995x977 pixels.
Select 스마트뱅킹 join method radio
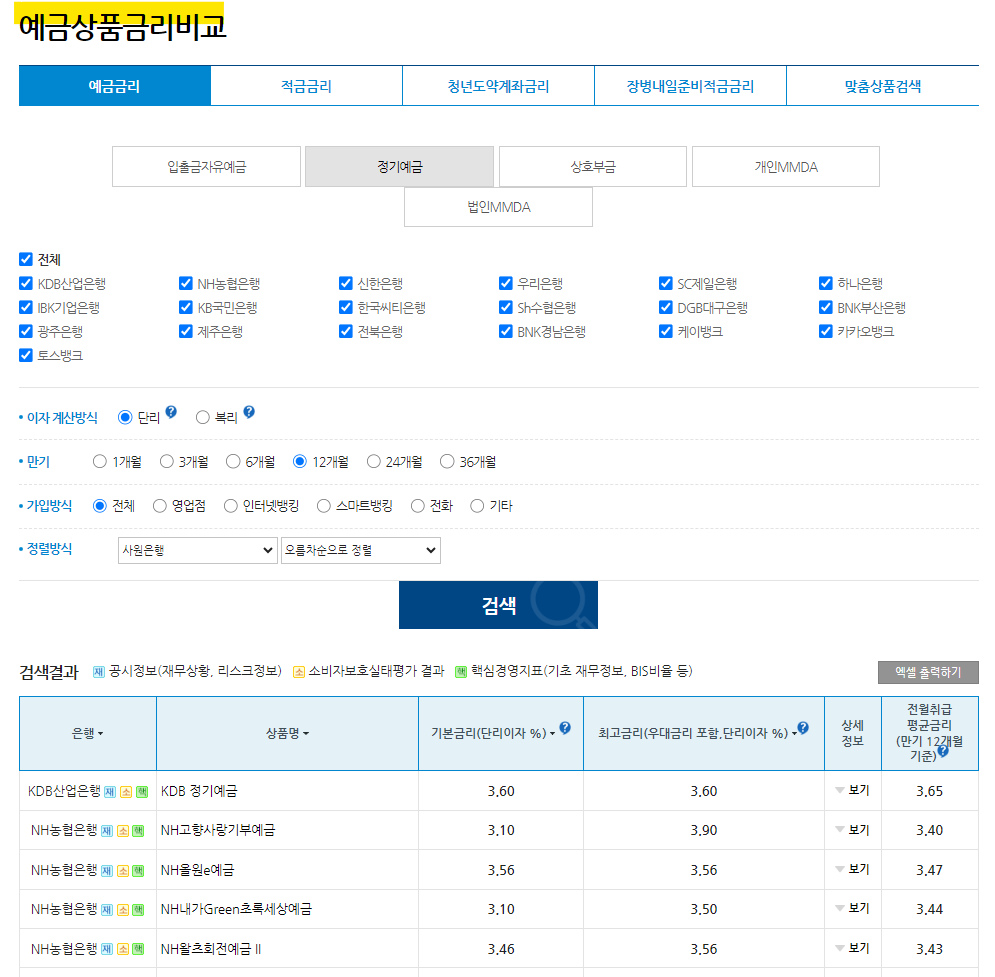click(x=324, y=506)
